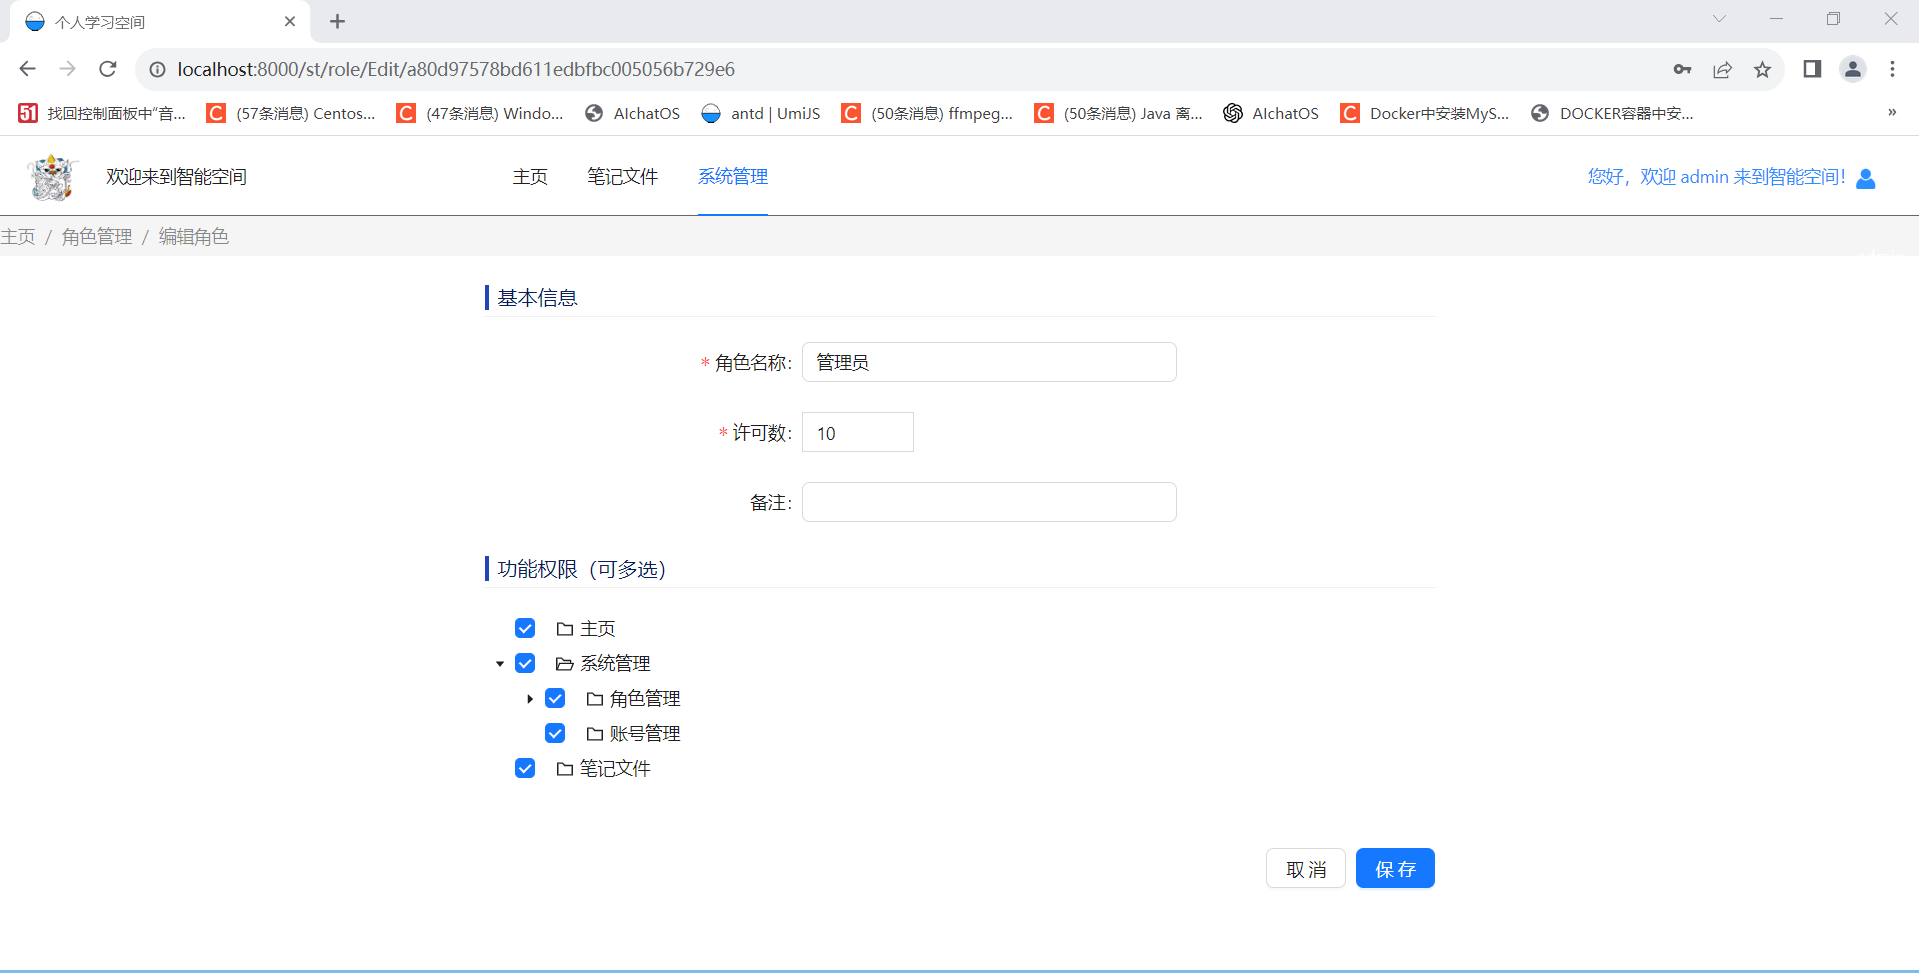The height and width of the screenshot is (973, 1919).
Task: Click the folder icon beside 角色管理
Action: (x=595, y=699)
